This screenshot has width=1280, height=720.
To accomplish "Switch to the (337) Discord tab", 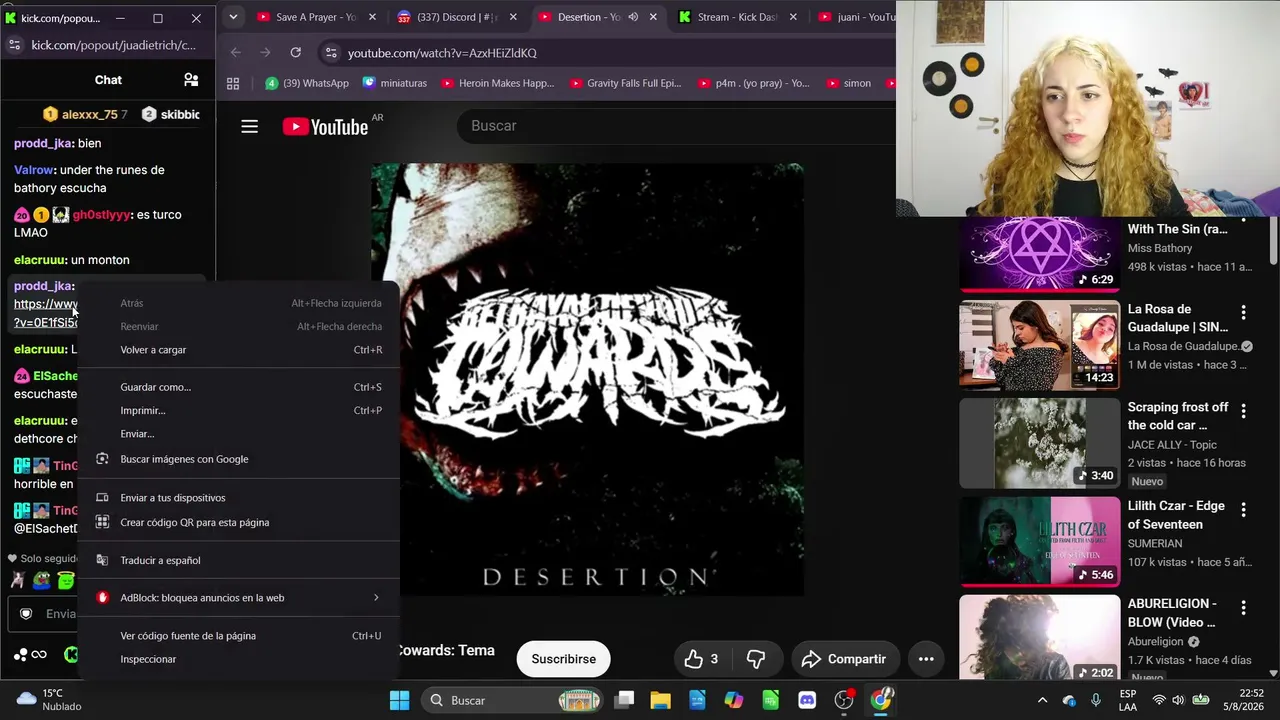I will pyautogui.click(x=457, y=17).
